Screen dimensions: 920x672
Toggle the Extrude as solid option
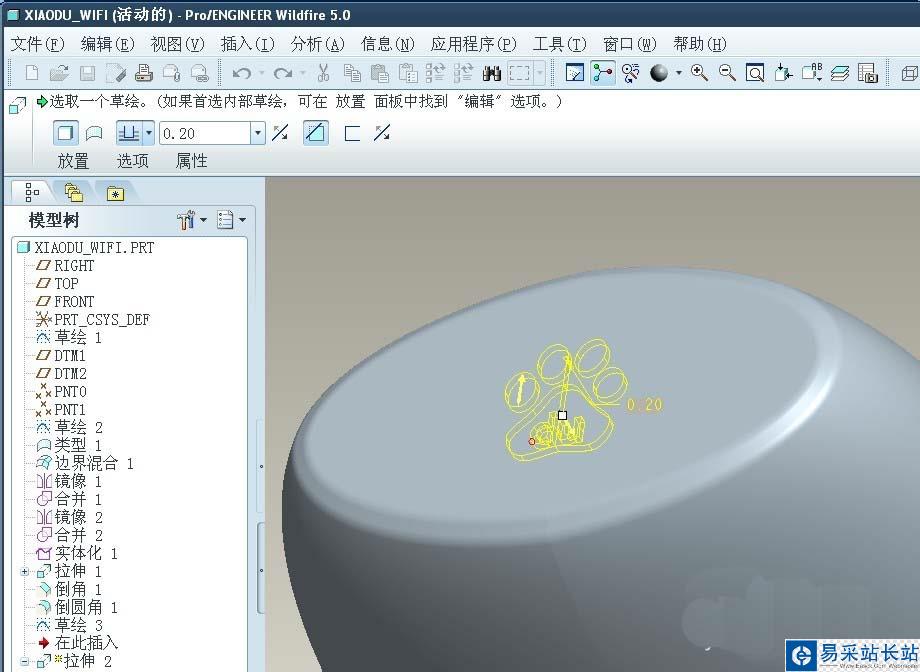tap(66, 133)
